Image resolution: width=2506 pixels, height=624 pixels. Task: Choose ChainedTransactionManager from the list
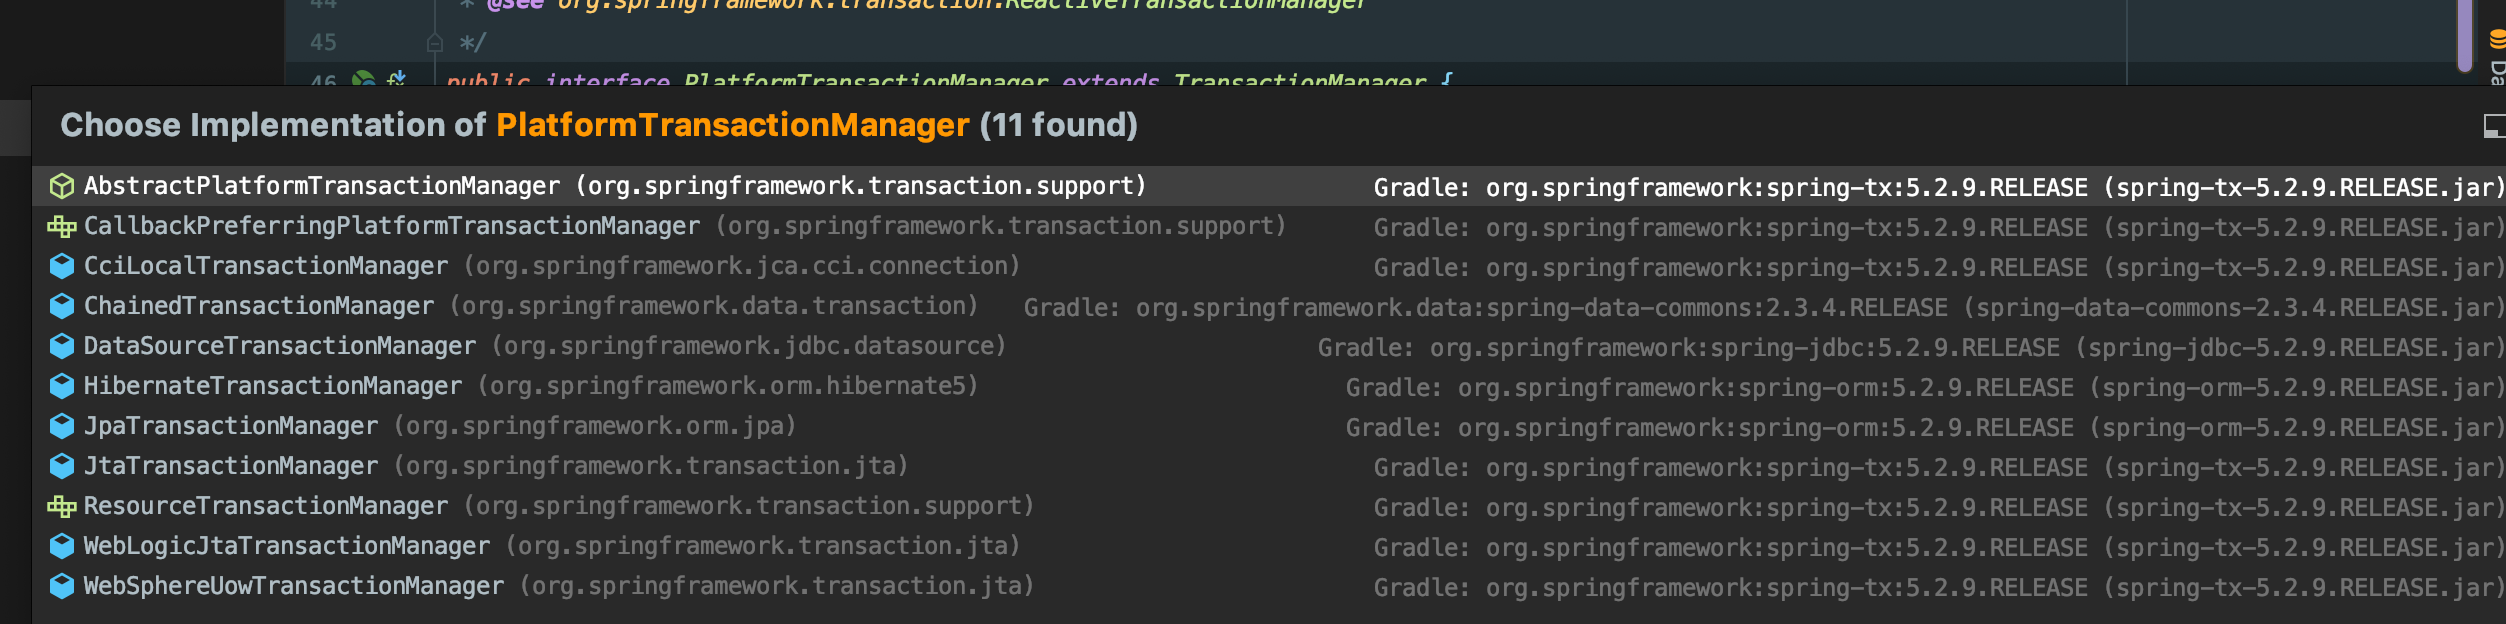click(1269, 306)
